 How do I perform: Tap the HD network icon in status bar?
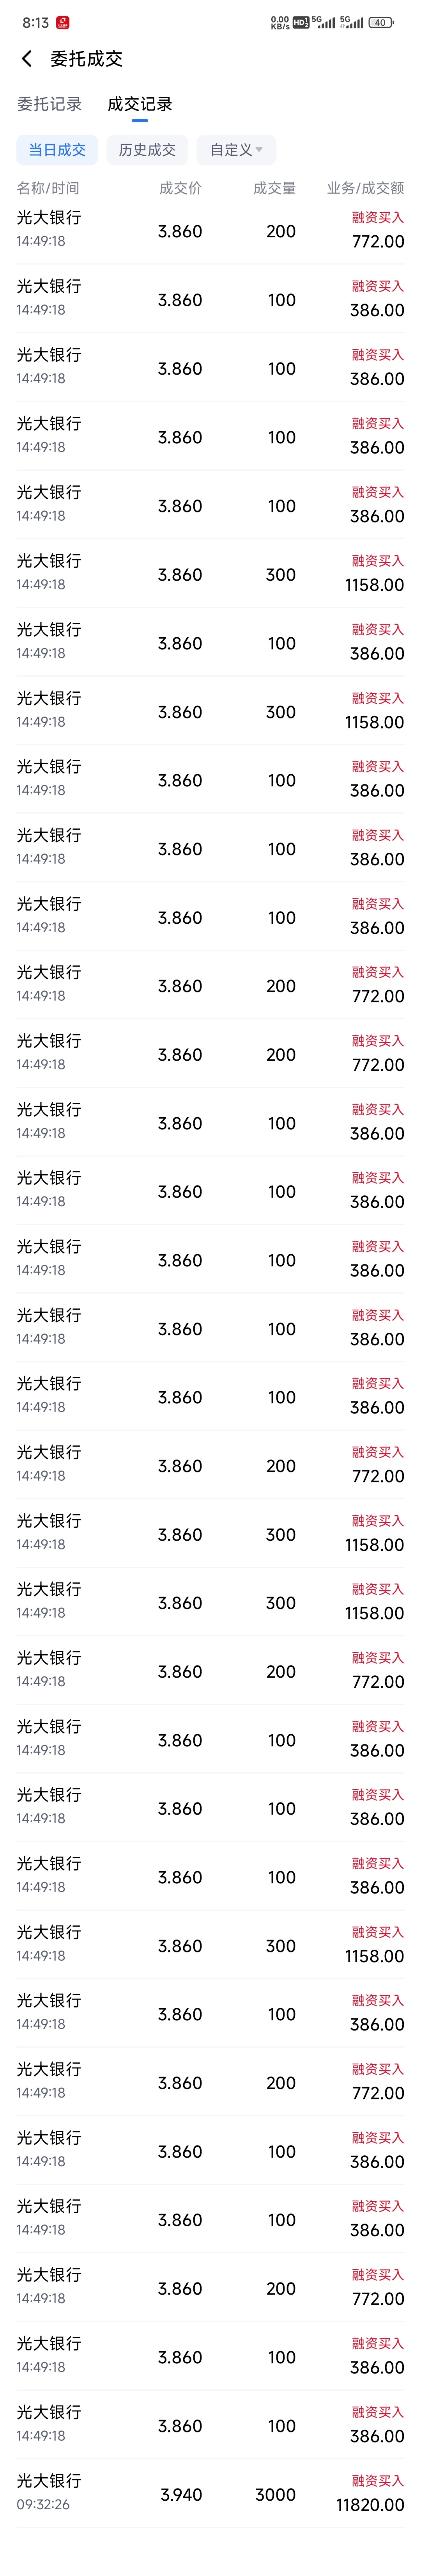click(x=300, y=22)
